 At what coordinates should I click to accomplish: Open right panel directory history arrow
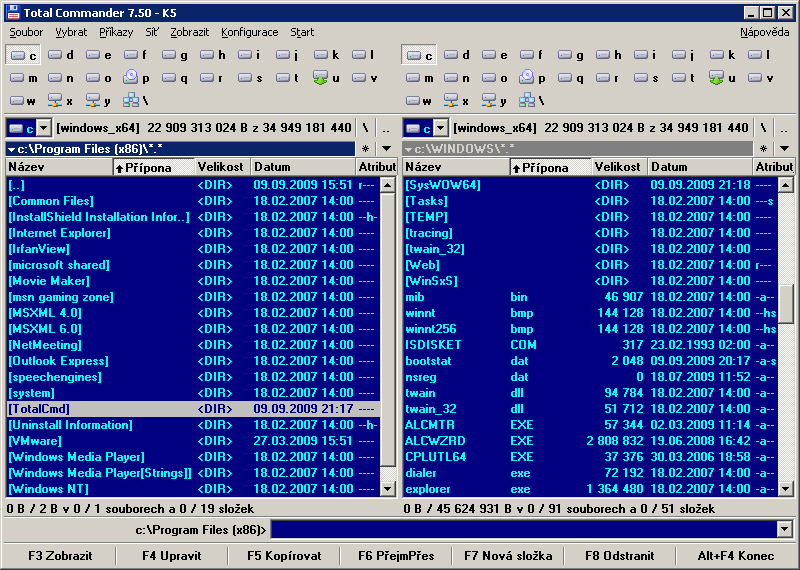point(784,149)
